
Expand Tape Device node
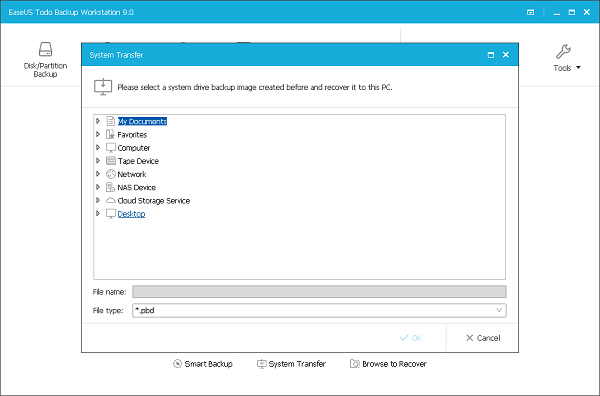point(98,161)
